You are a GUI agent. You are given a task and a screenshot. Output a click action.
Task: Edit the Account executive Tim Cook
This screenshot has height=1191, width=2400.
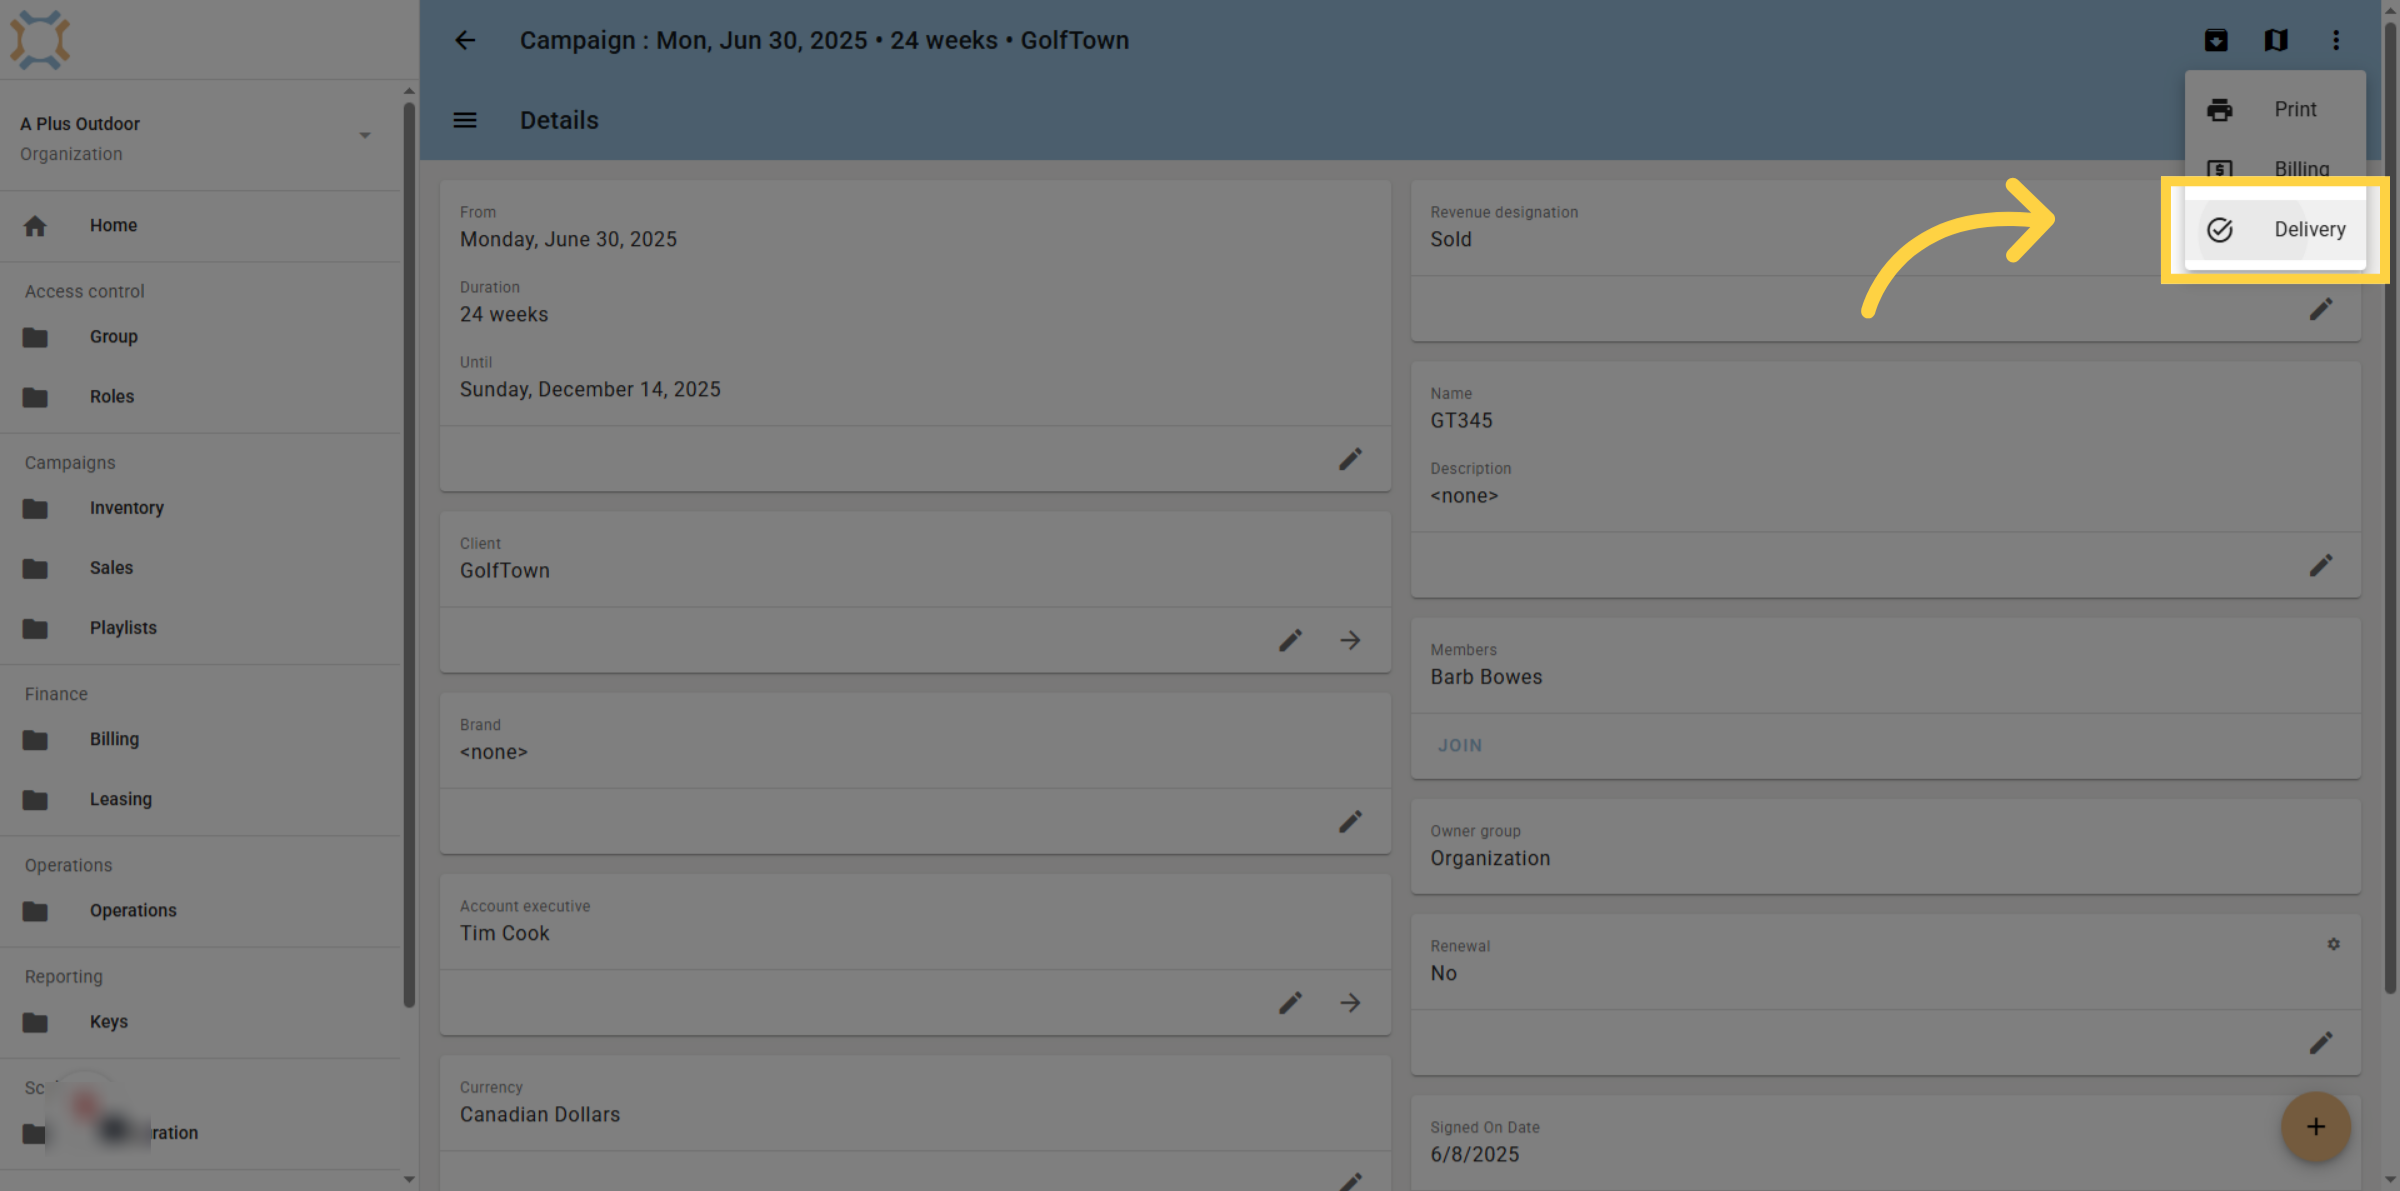1290,1003
